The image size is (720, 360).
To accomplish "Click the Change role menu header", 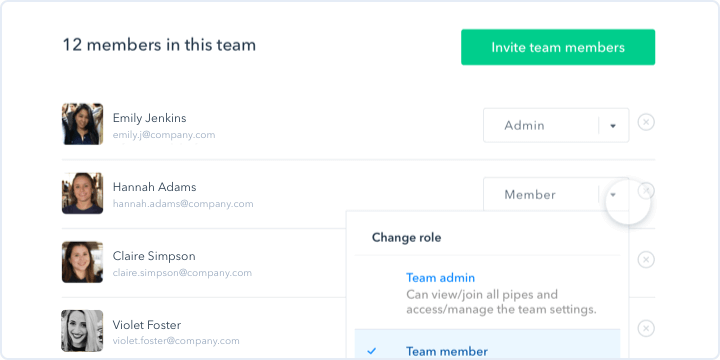I will 406,237.
